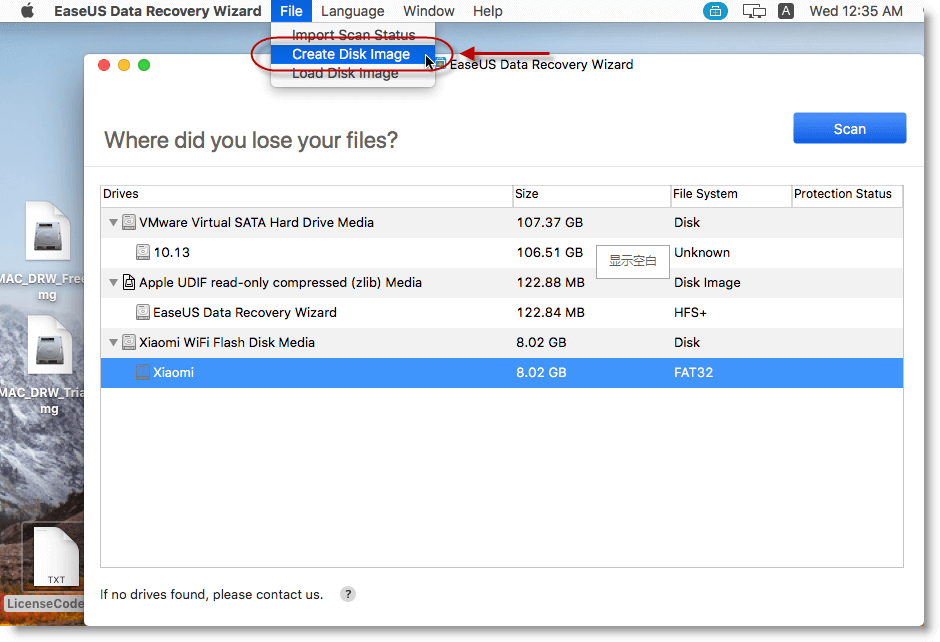
Task: Click the 10.13 volume icon
Action: tap(143, 252)
